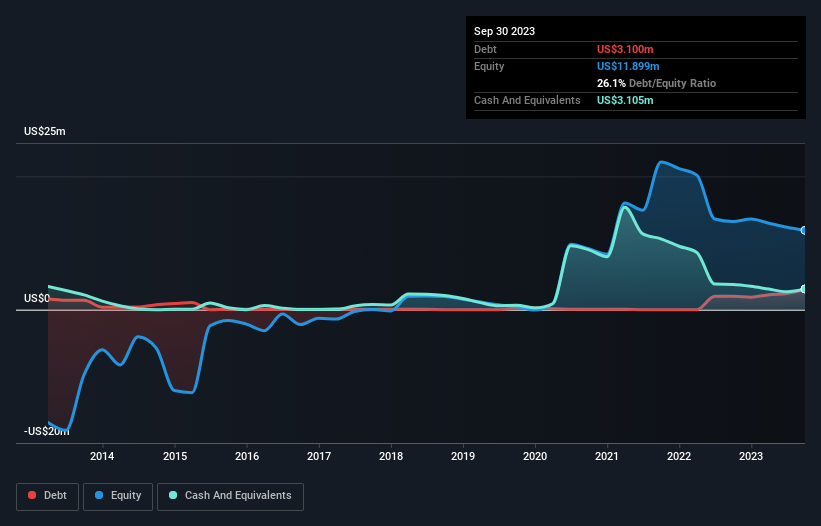Image resolution: width=821 pixels, height=526 pixels.
Task: Click the 2015 x-axis label
Action: click(175, 456)
